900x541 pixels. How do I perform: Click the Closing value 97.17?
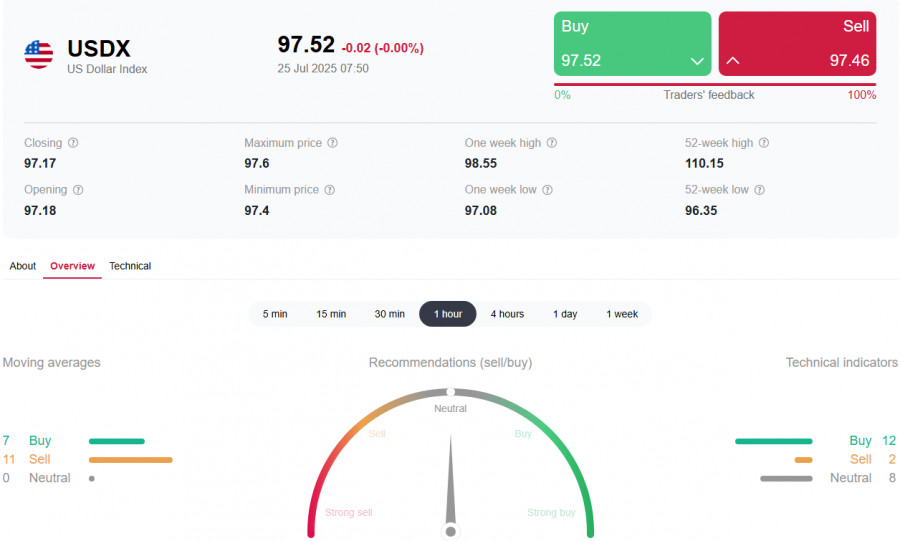click(40, 164)
